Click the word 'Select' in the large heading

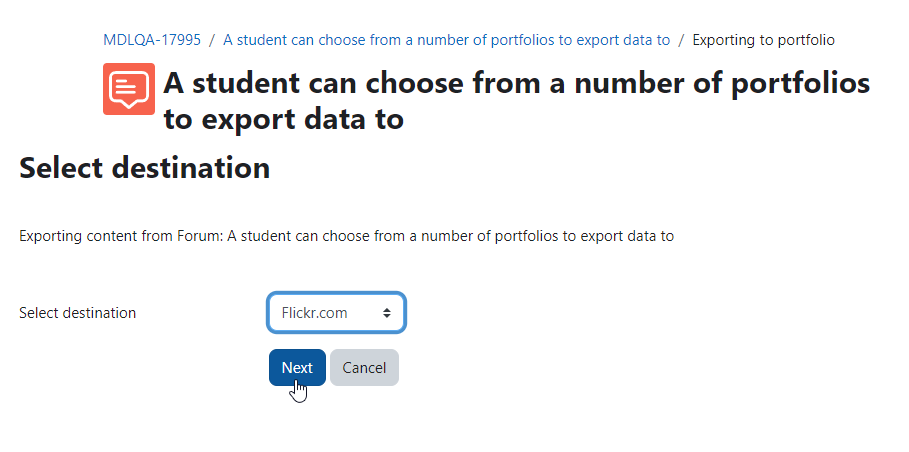[61, 168]
